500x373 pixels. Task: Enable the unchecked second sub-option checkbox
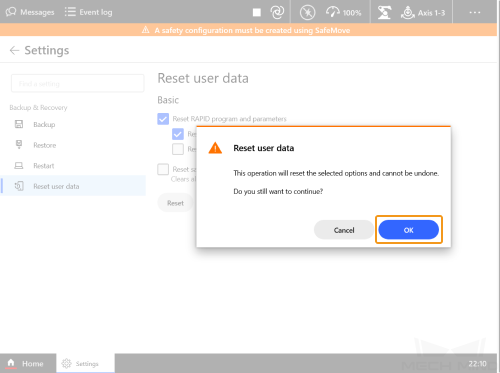[x=178, y=149]
